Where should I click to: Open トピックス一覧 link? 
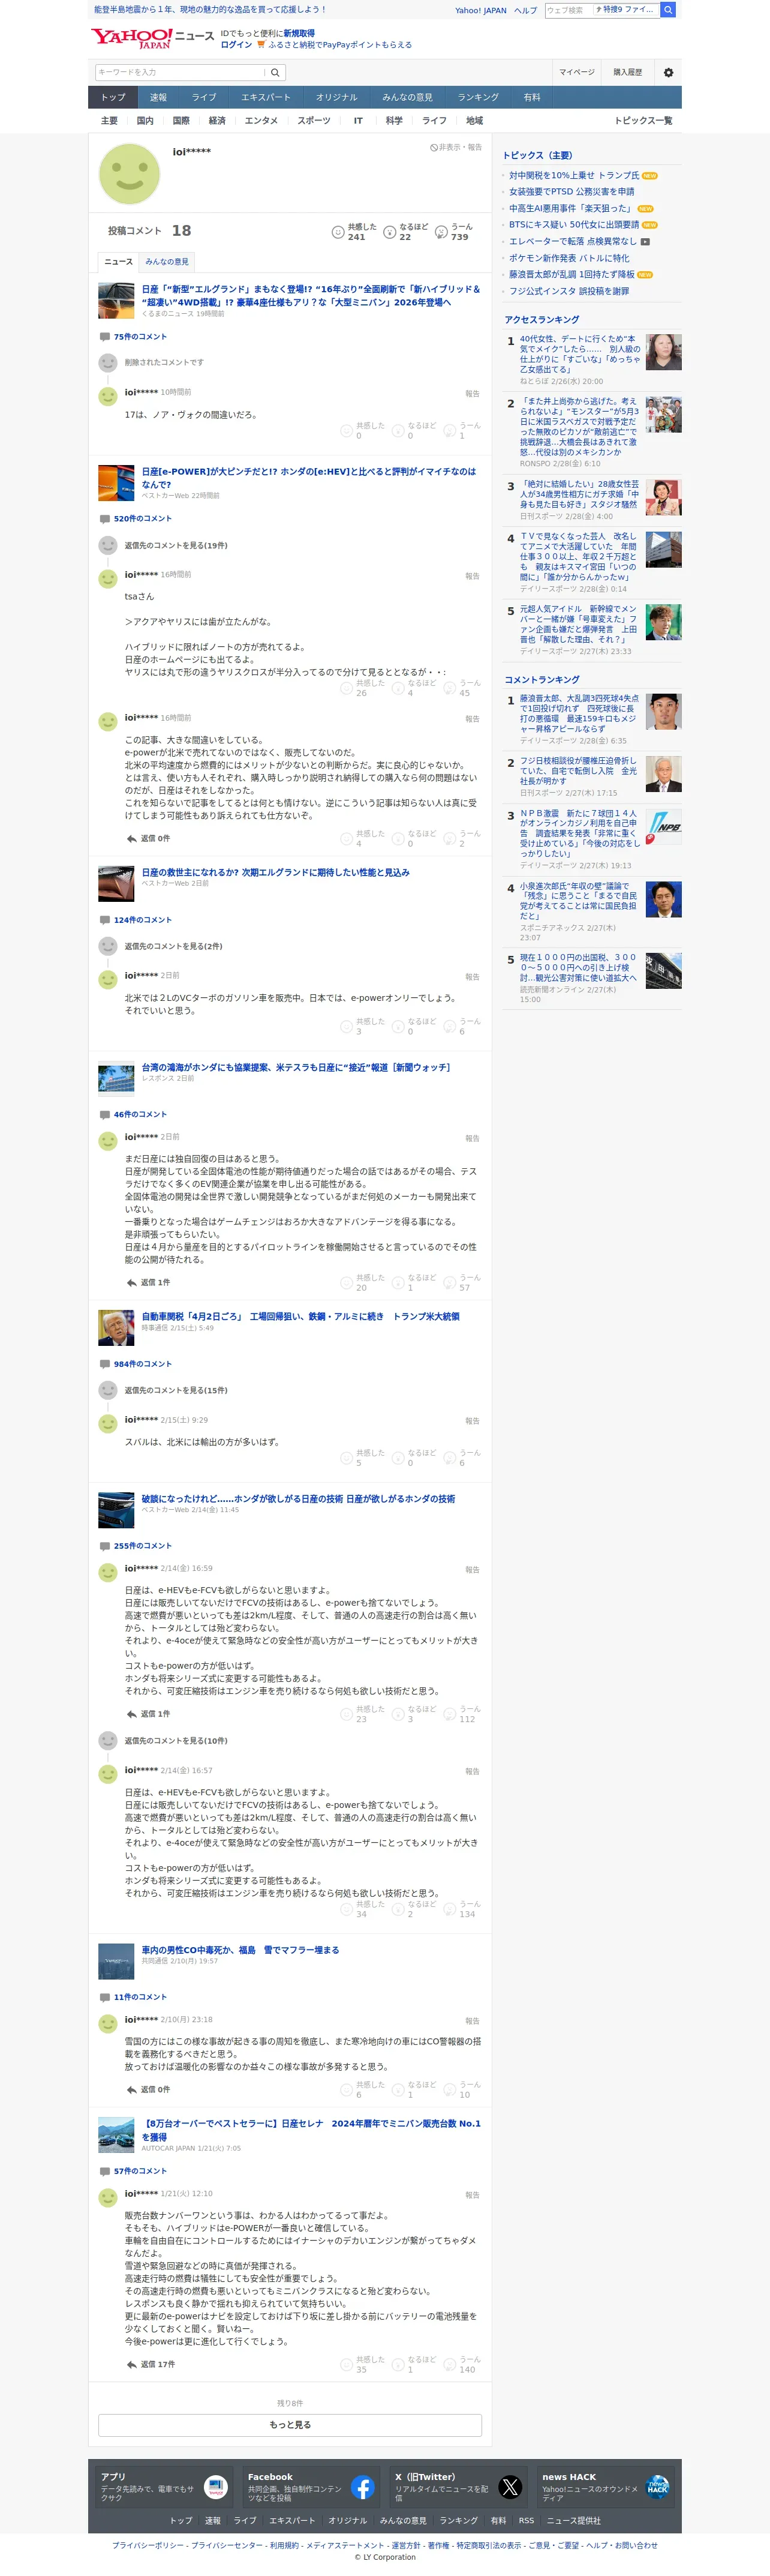pos(643,120)
